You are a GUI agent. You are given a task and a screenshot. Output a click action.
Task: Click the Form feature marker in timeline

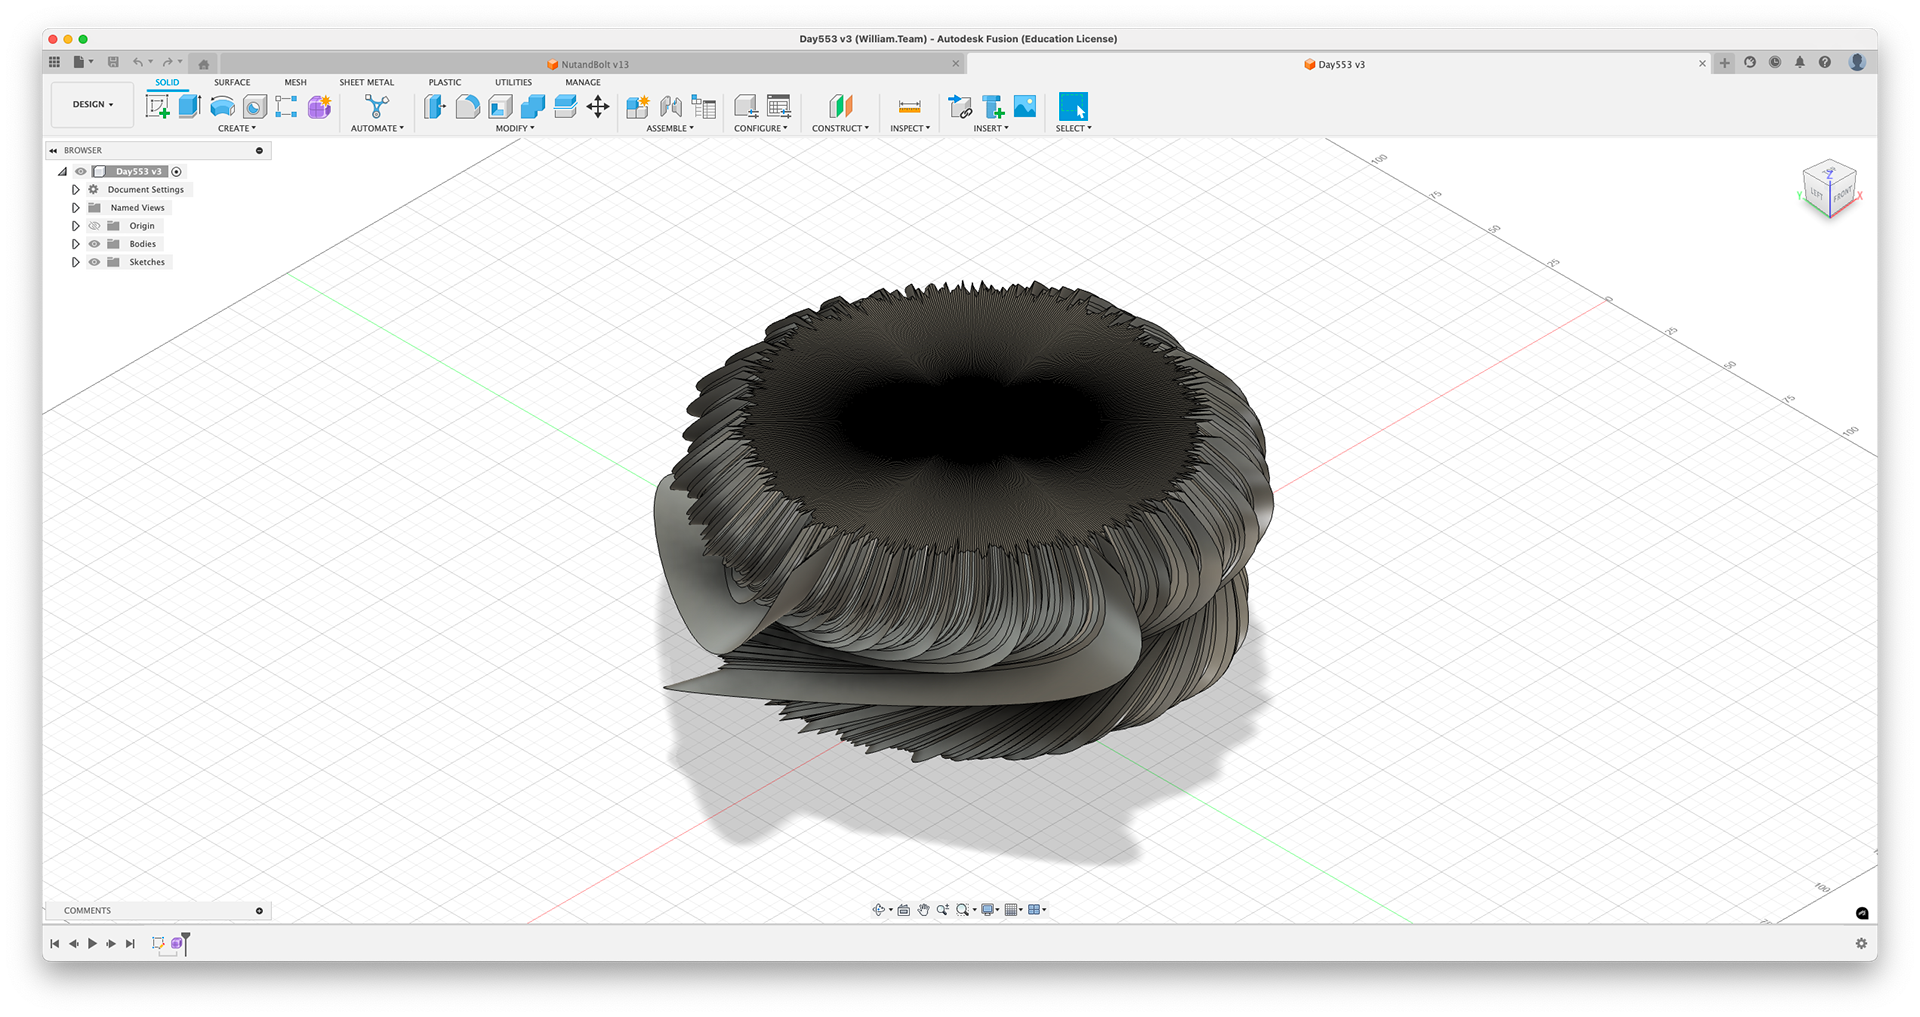177,944
